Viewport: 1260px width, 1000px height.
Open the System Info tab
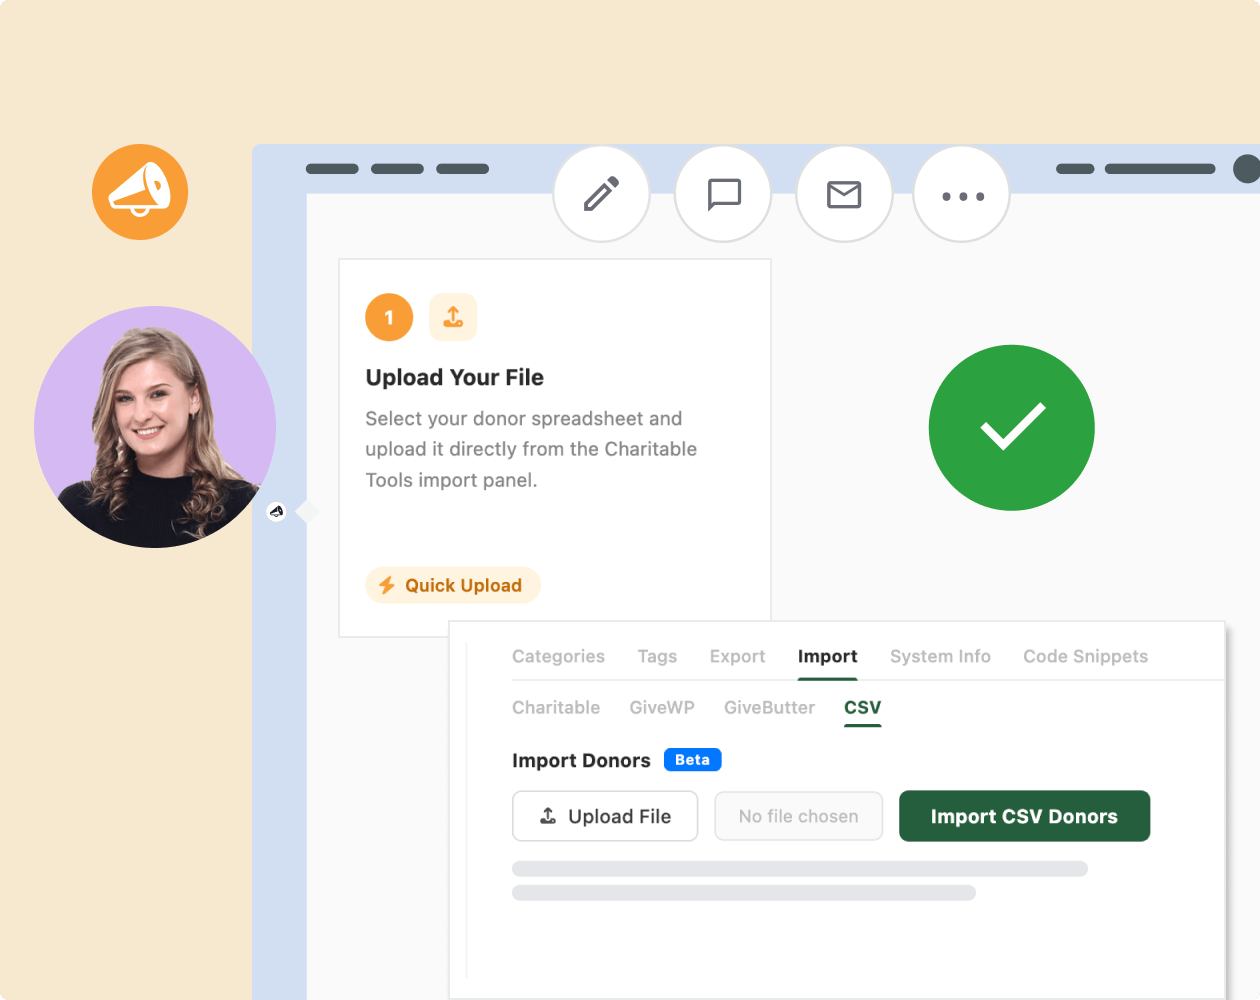pyautogui.click(x=940, y=656)
